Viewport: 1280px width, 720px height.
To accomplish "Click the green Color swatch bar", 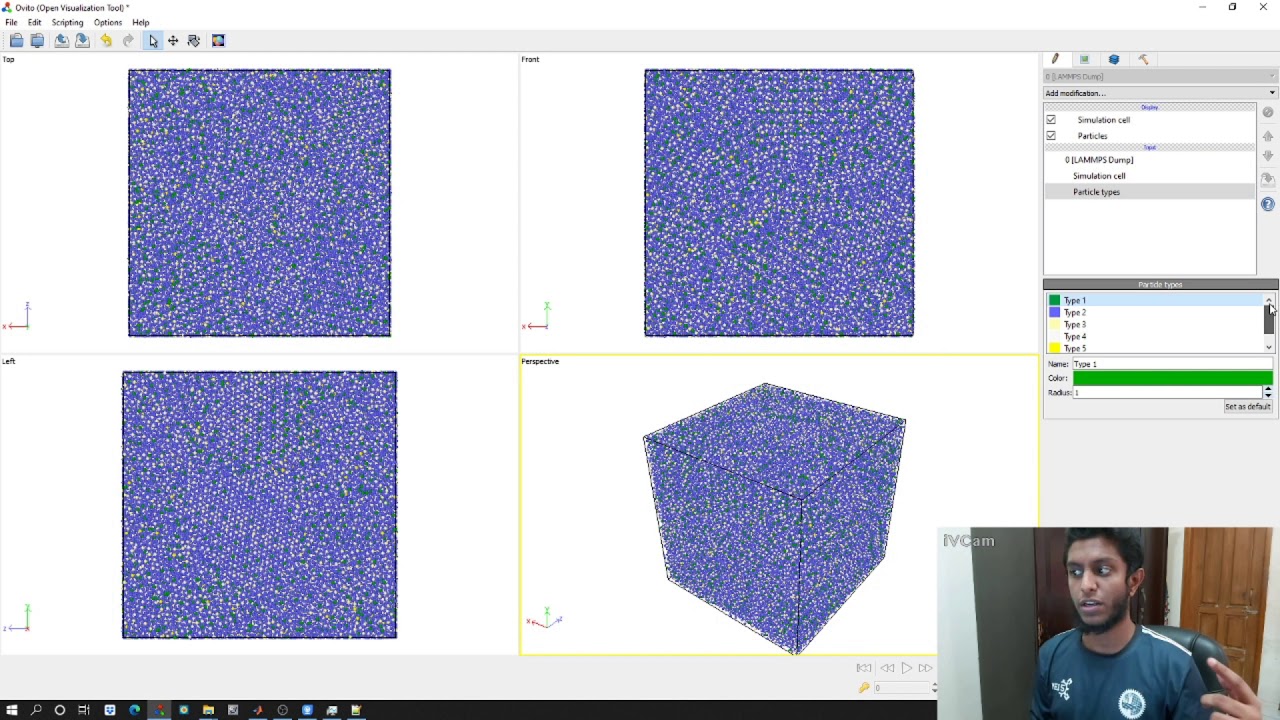I will pos(1172,378).
